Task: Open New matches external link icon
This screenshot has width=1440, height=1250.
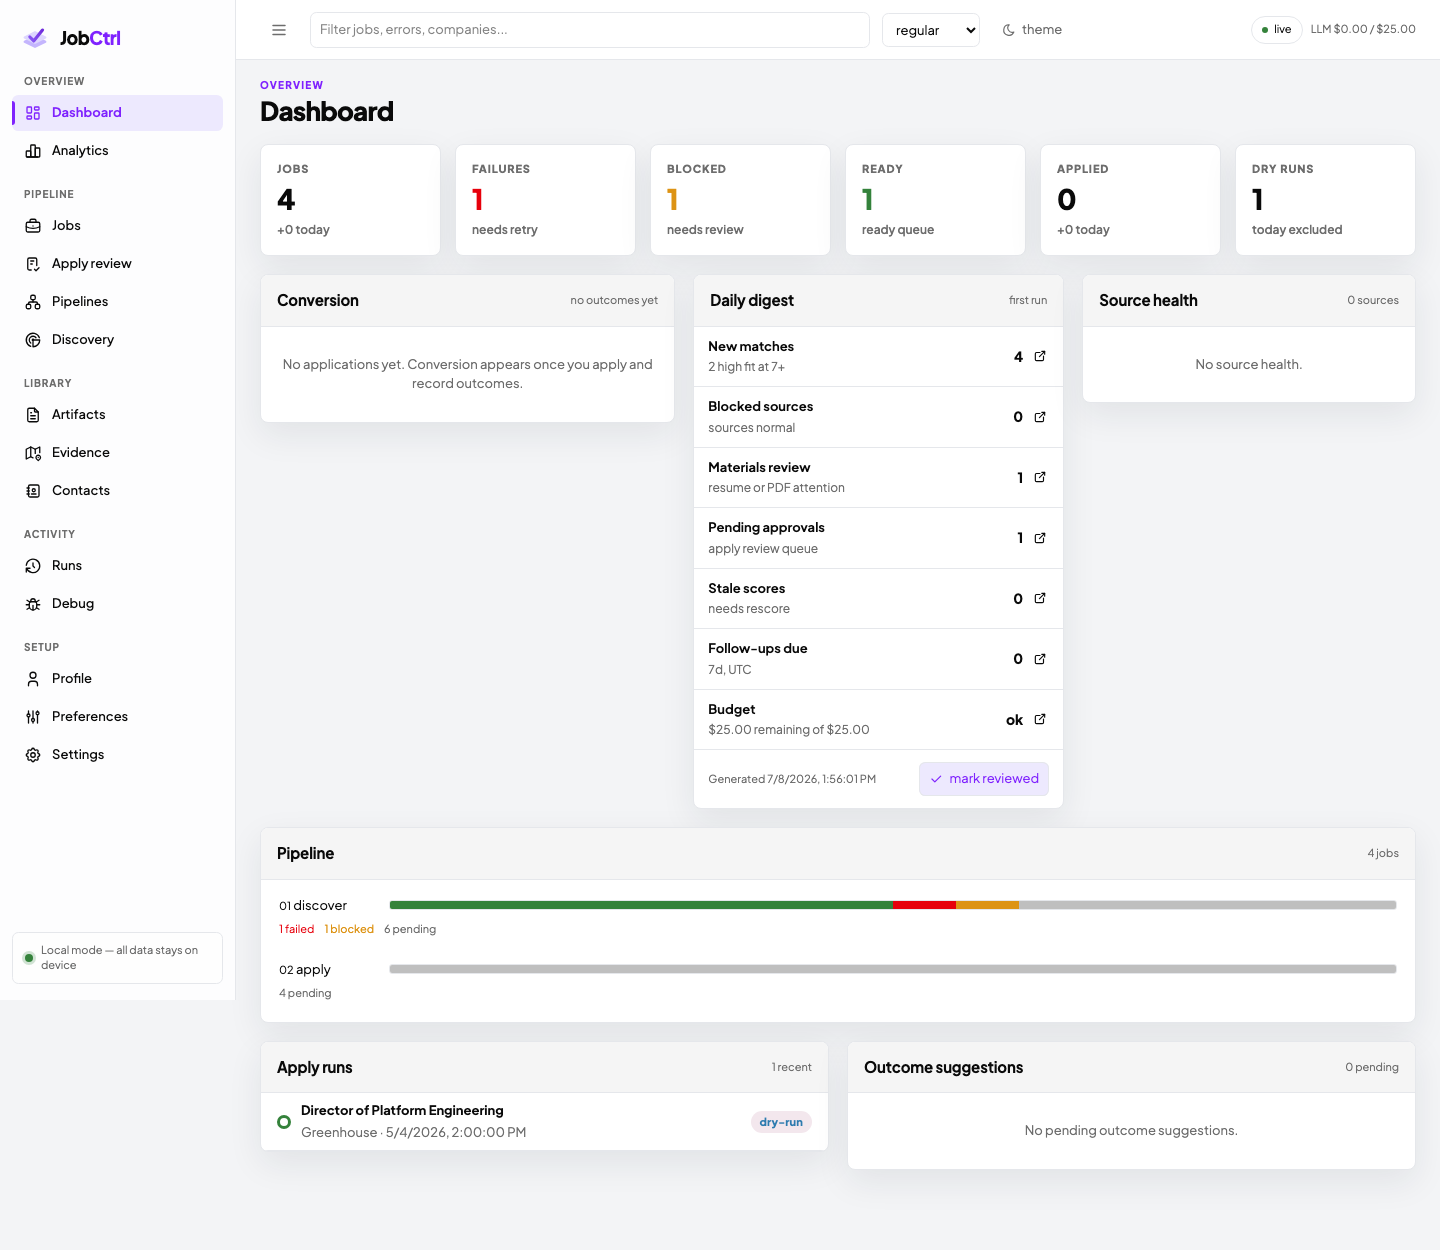Action: [x=1040, y=356]
